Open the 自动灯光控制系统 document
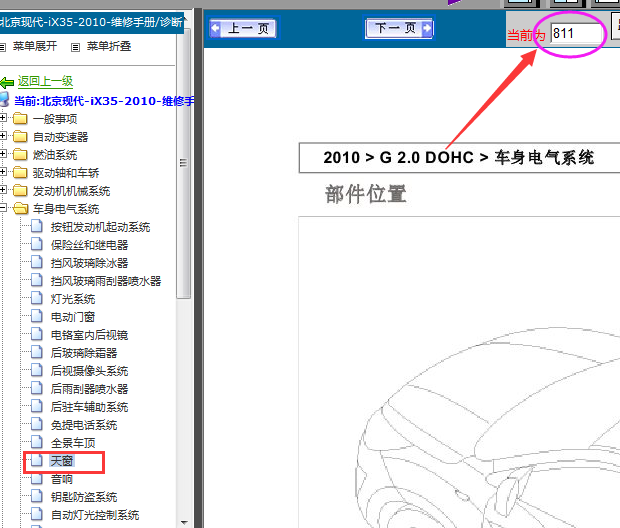 tap(95, 515)
